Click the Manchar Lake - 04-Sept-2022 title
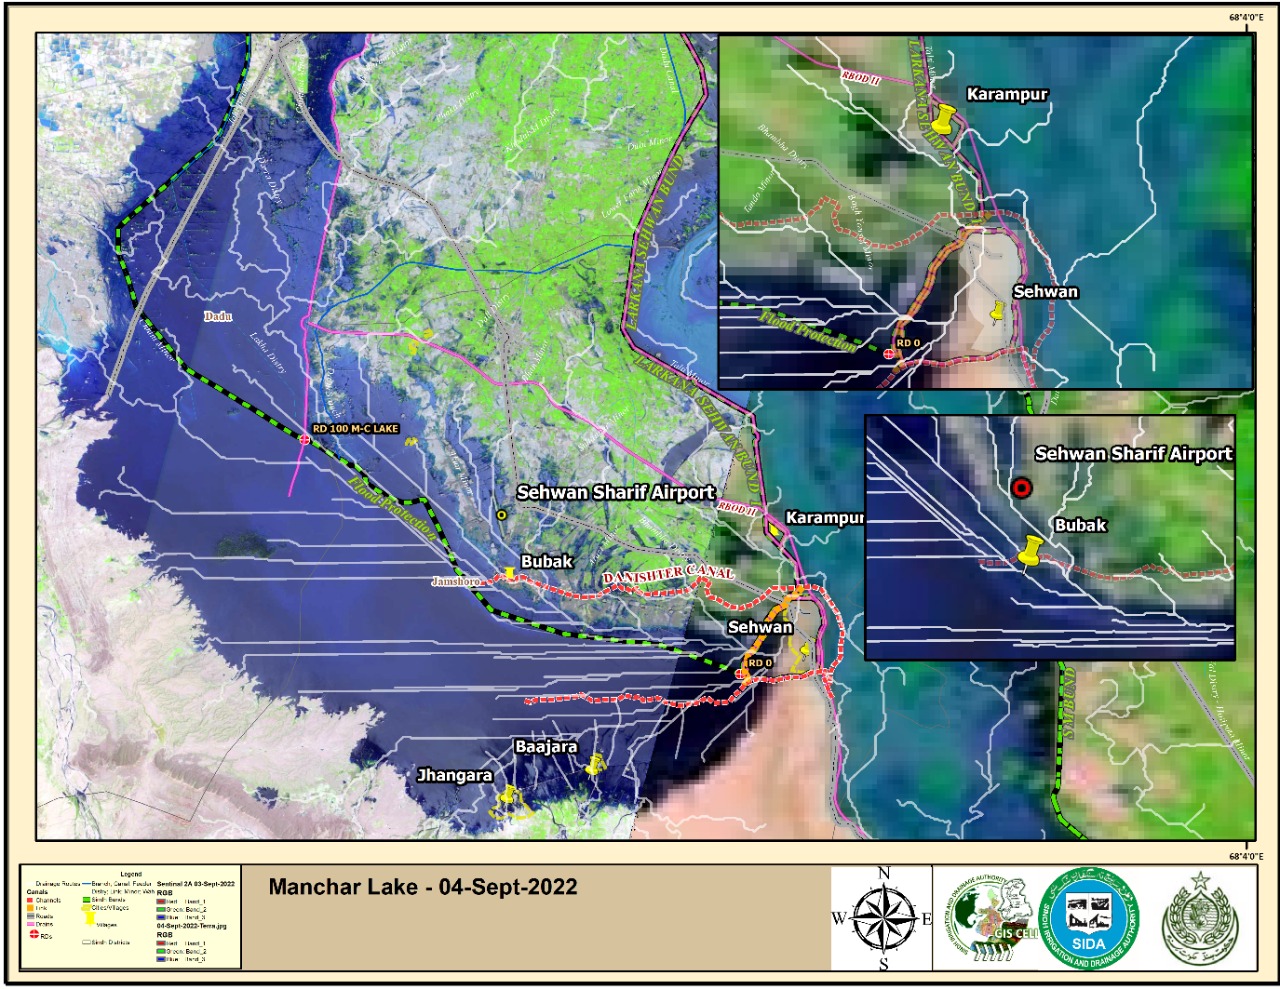Screen dimensions: 1280x989 (x=422, y=888)
